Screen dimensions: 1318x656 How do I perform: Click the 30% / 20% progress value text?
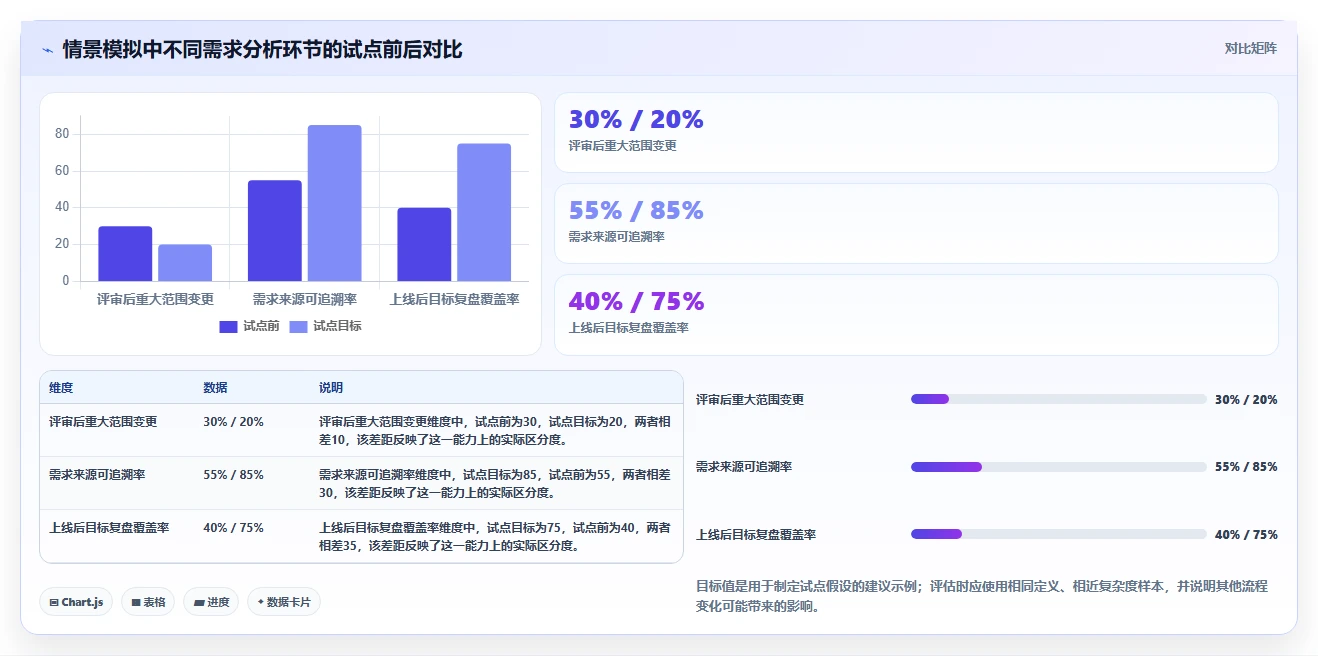point(1246,399)
